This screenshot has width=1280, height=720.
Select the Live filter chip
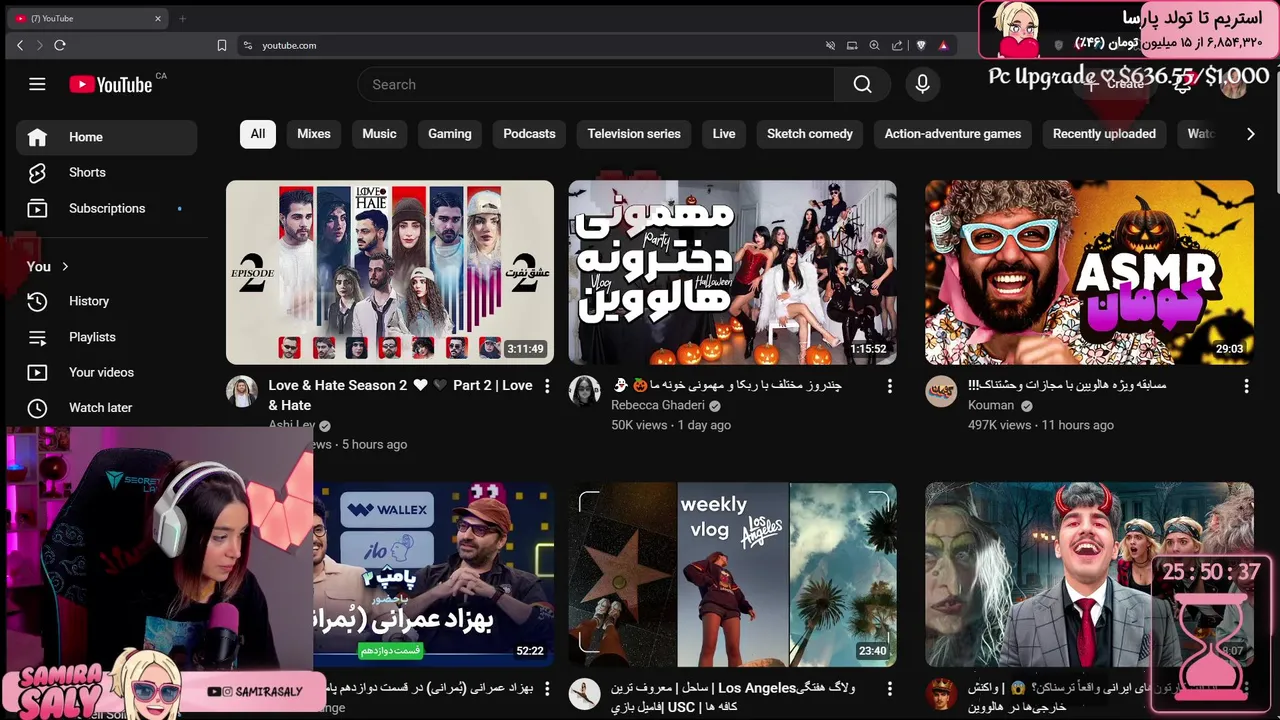click(724, 134)
